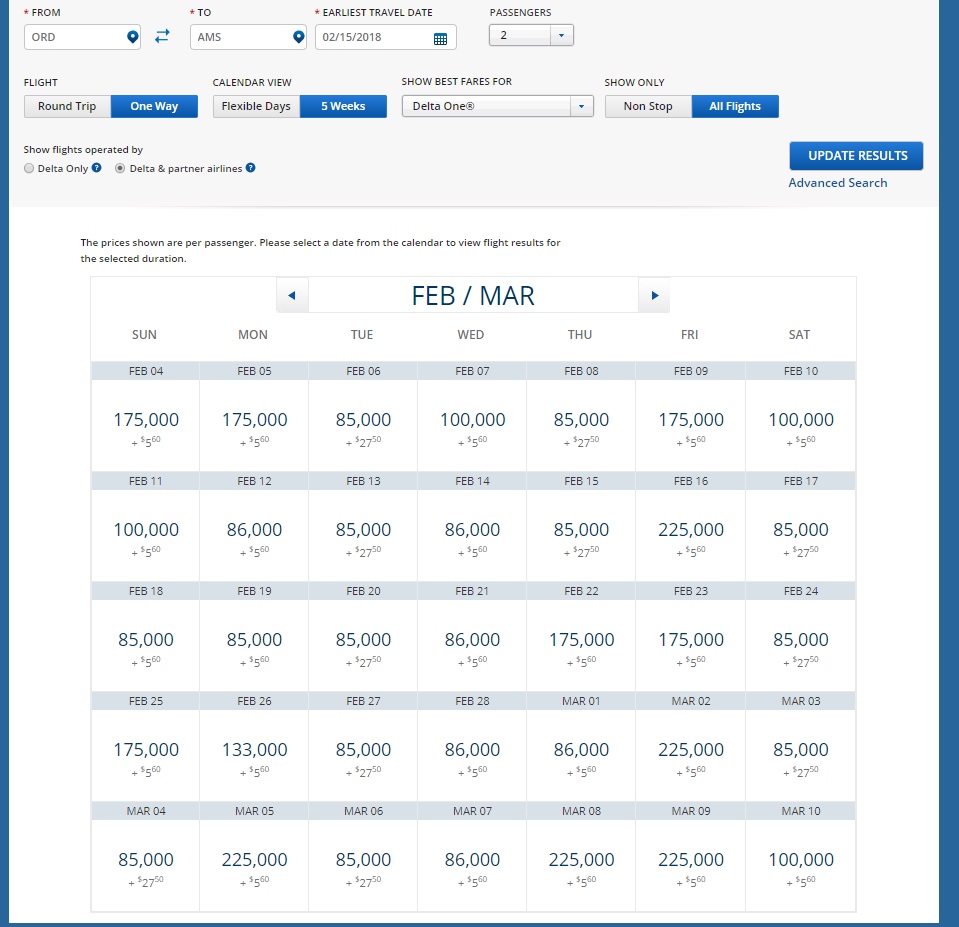
Task: Switch to Round Trip flight type
Action: pyautogui.click(x=67, y=106)
